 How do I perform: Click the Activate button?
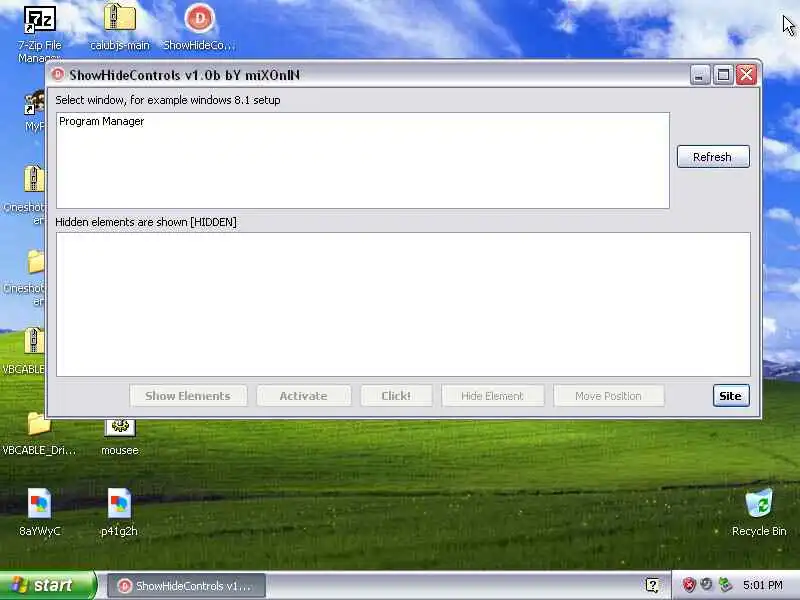304,396
